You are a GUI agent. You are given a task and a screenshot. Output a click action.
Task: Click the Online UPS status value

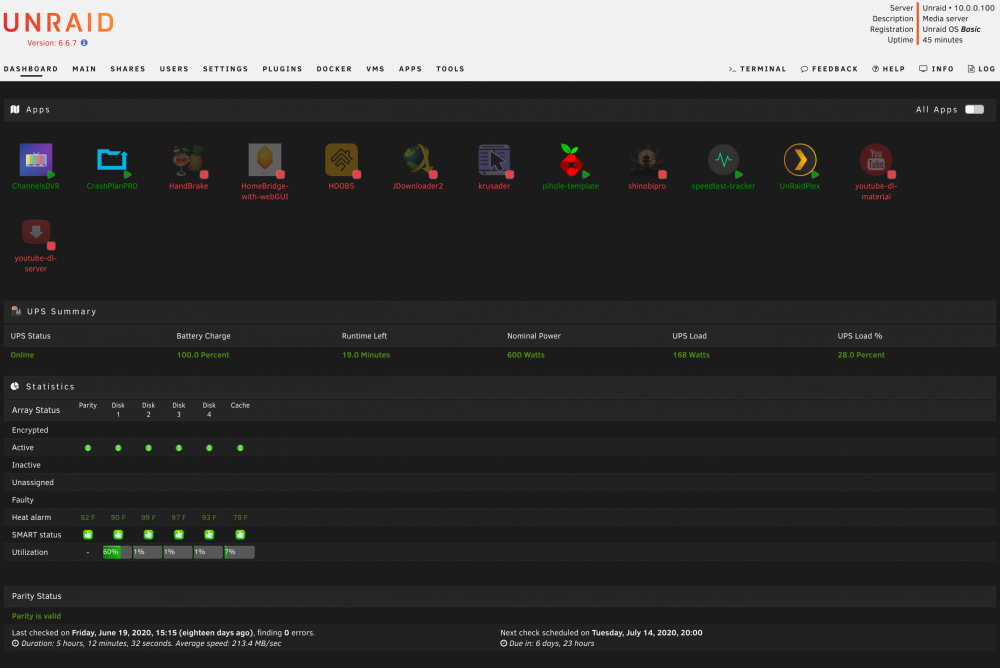(22, 355)
